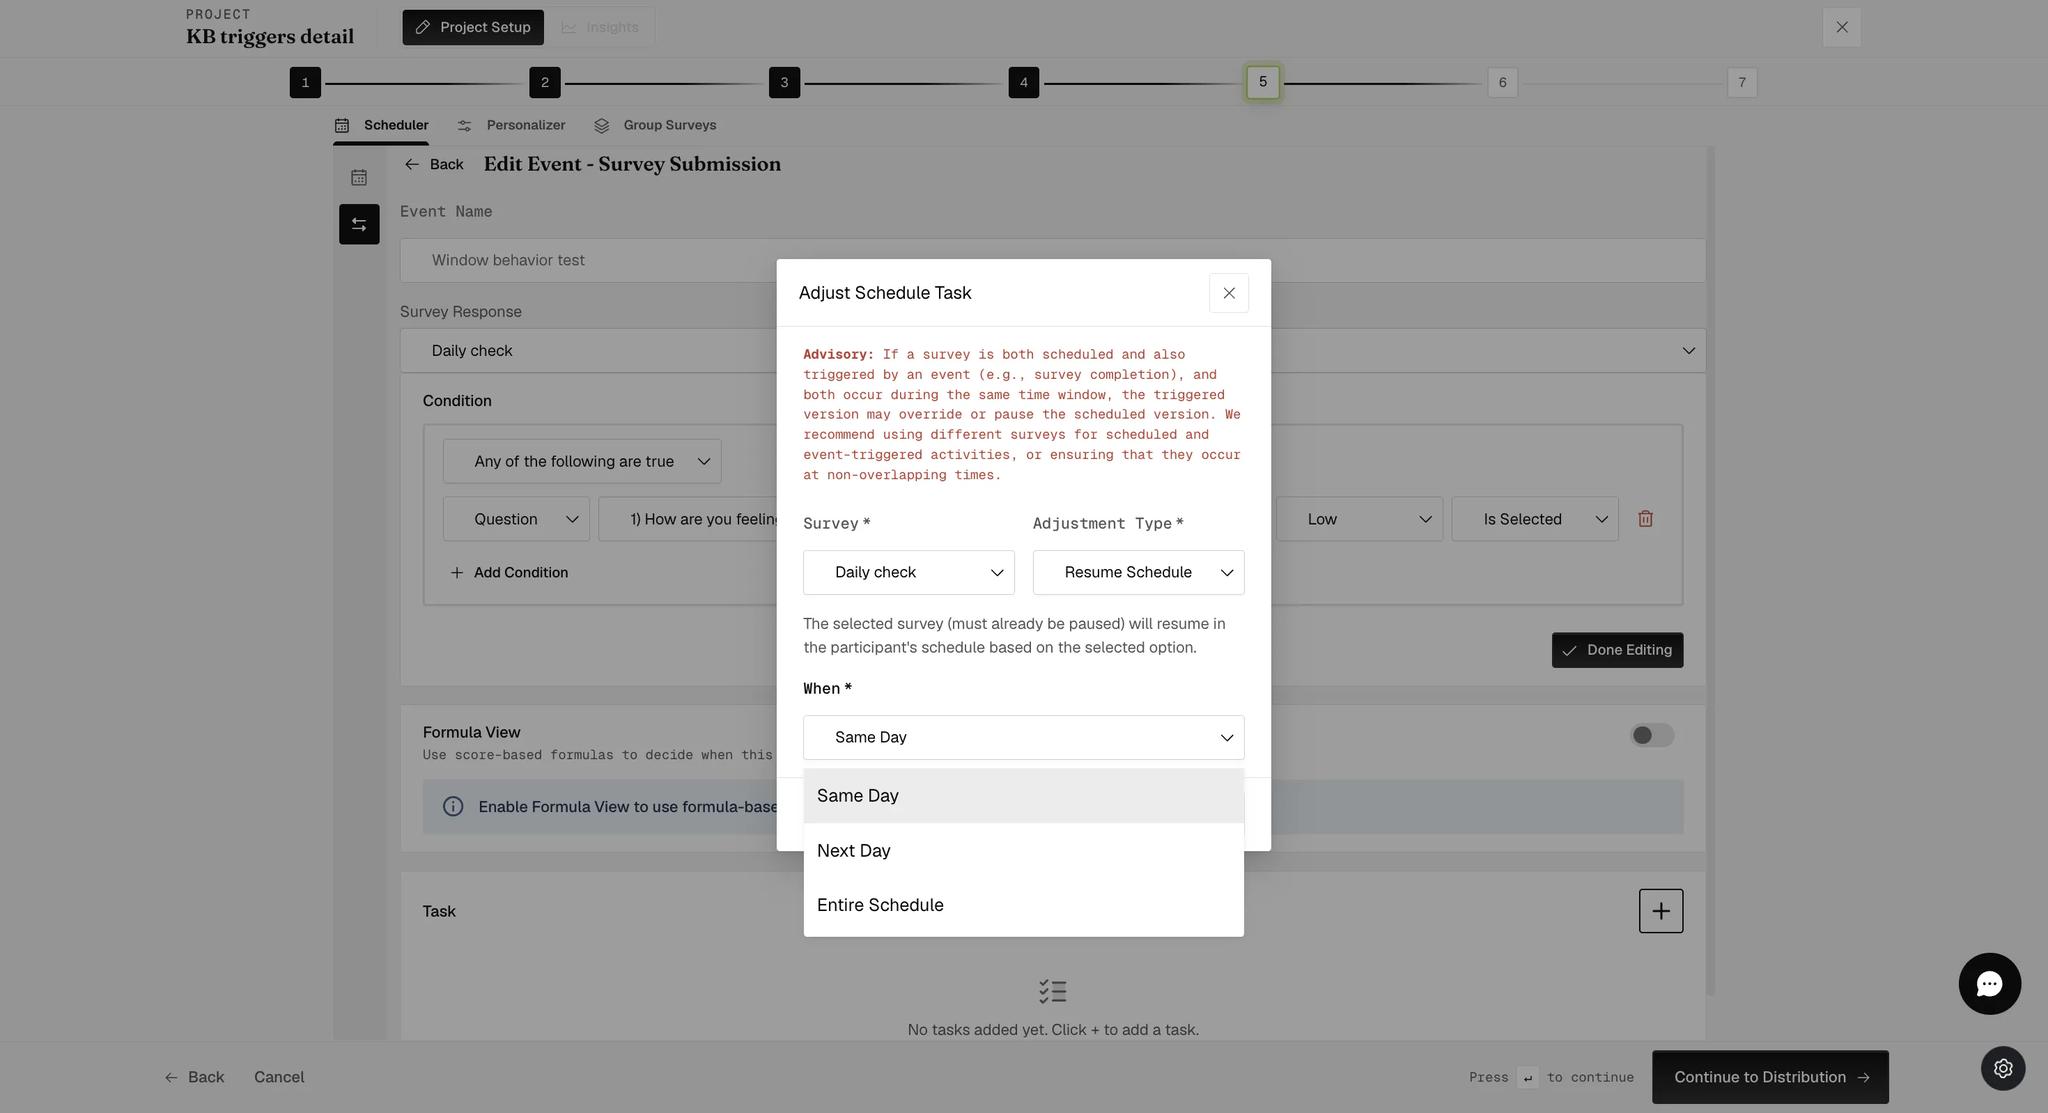Click the info icon in Formula View notice
The width and height of the screenshot is (2048, 1113).
(x=453, y=807)
